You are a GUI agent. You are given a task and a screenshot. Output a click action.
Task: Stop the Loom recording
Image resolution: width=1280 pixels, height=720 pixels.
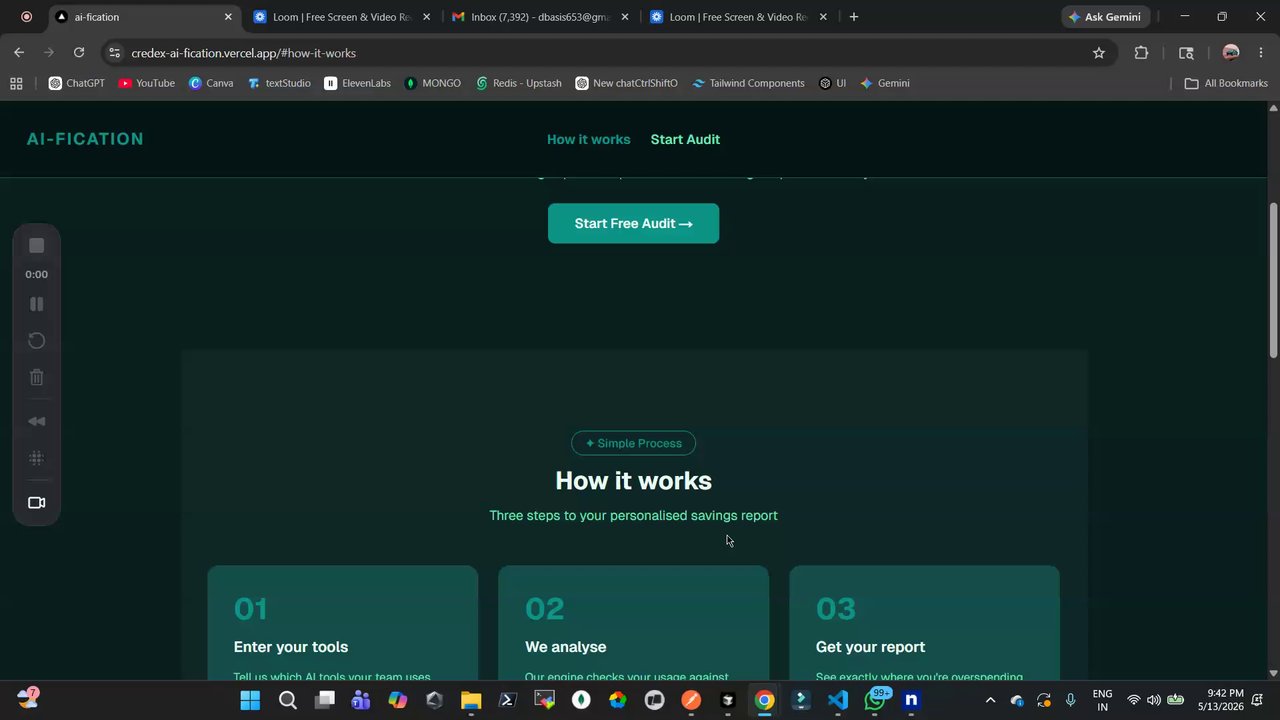(x=36, y=246)
